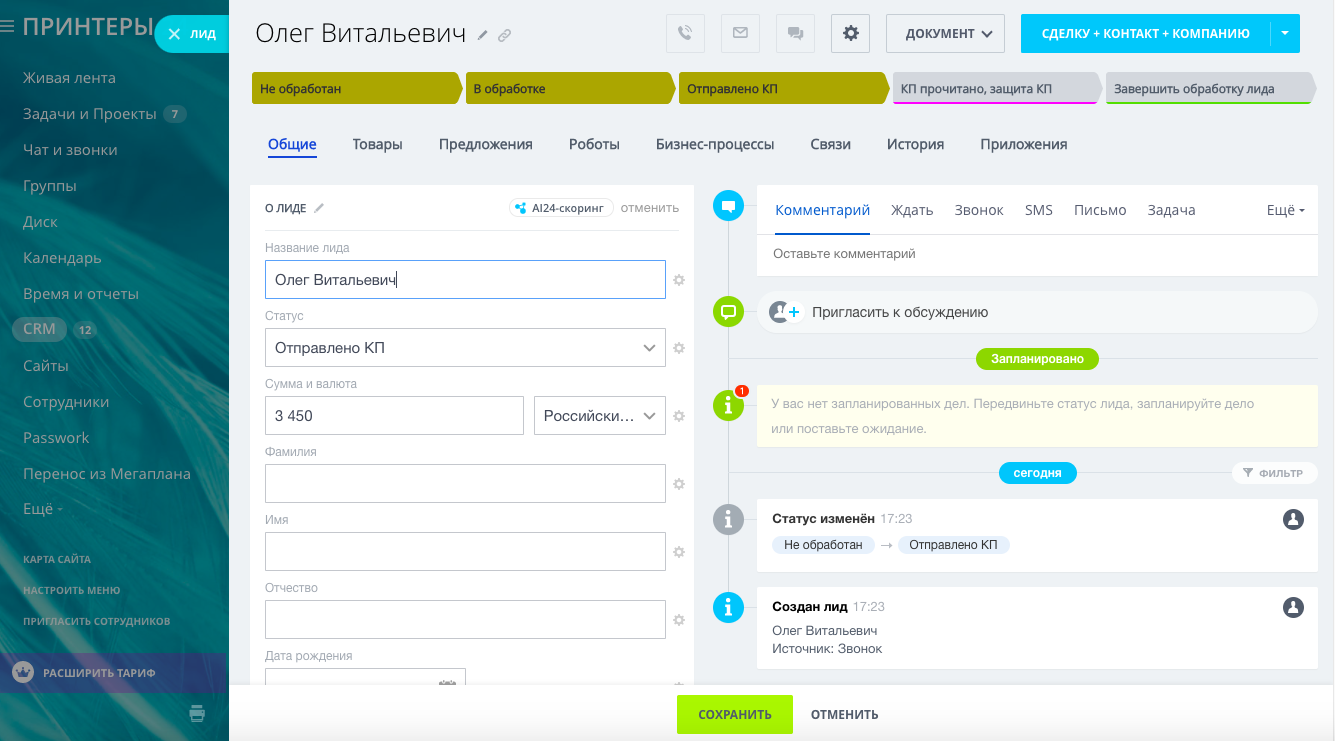
Task: Select the SMS timeline tab
Action: point(1039,210)
